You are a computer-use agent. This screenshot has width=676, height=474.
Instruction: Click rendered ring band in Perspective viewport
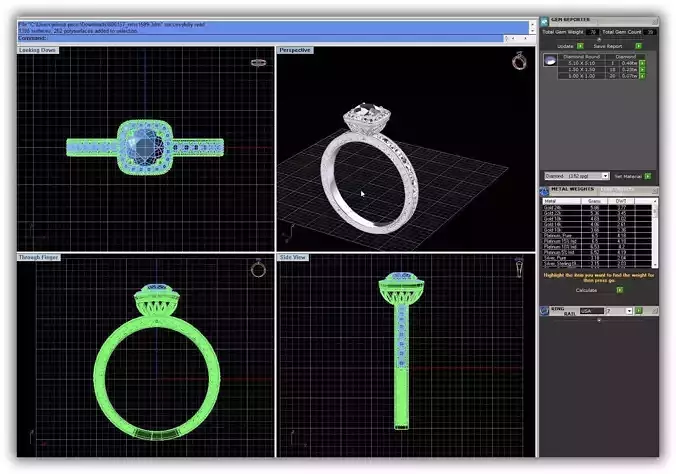pos(367,182)
